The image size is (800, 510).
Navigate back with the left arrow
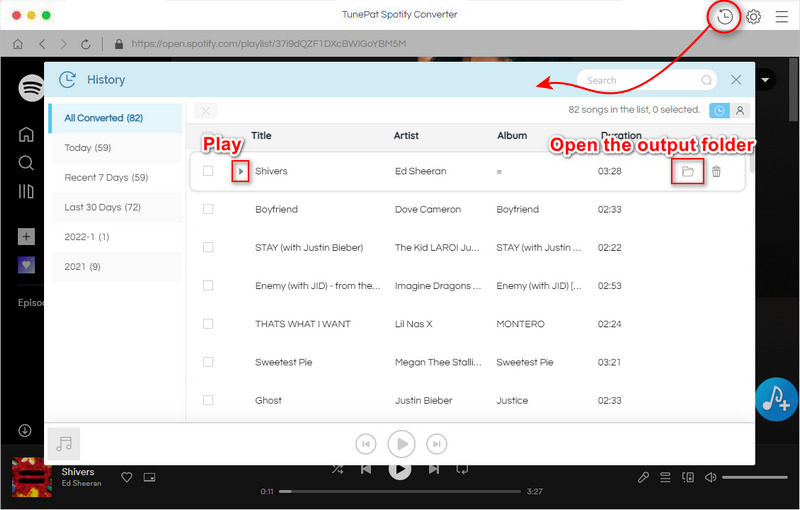(42, 44)
